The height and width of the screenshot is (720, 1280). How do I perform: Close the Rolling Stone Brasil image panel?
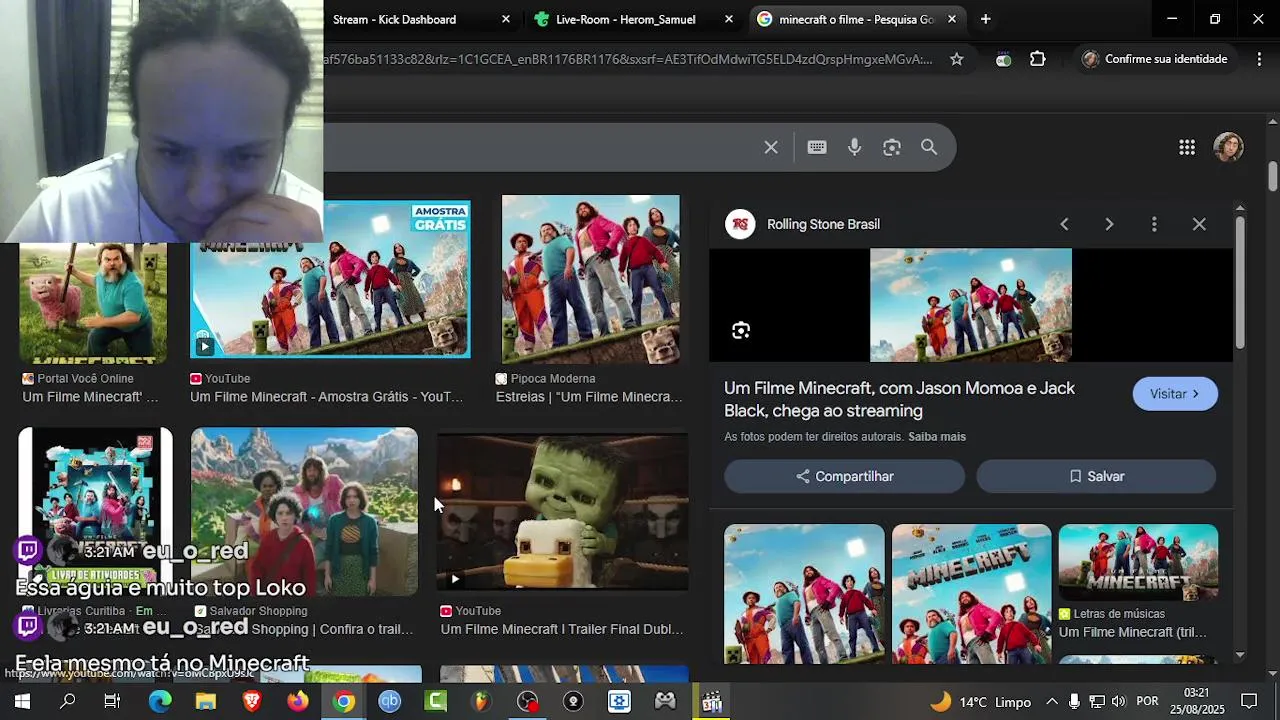point(1199,224)
